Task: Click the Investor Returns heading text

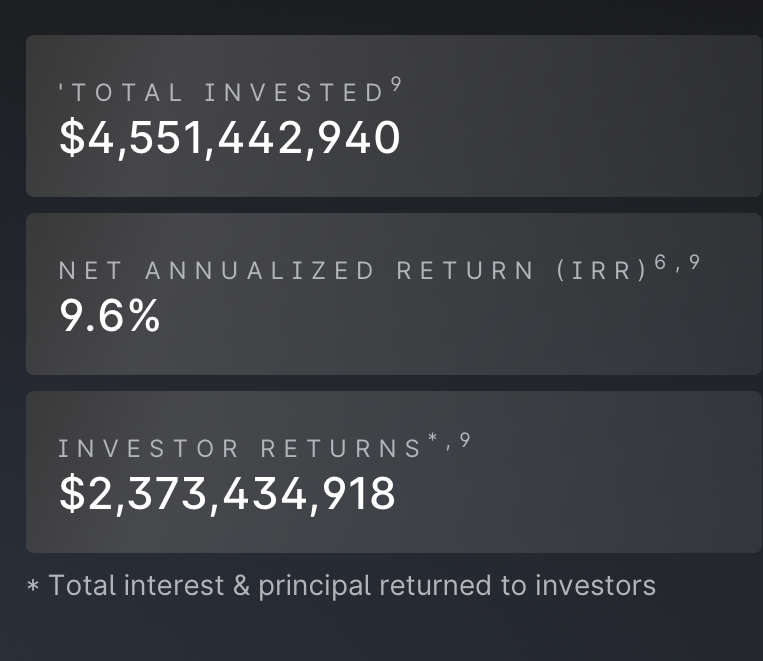Action: [239, 448]
